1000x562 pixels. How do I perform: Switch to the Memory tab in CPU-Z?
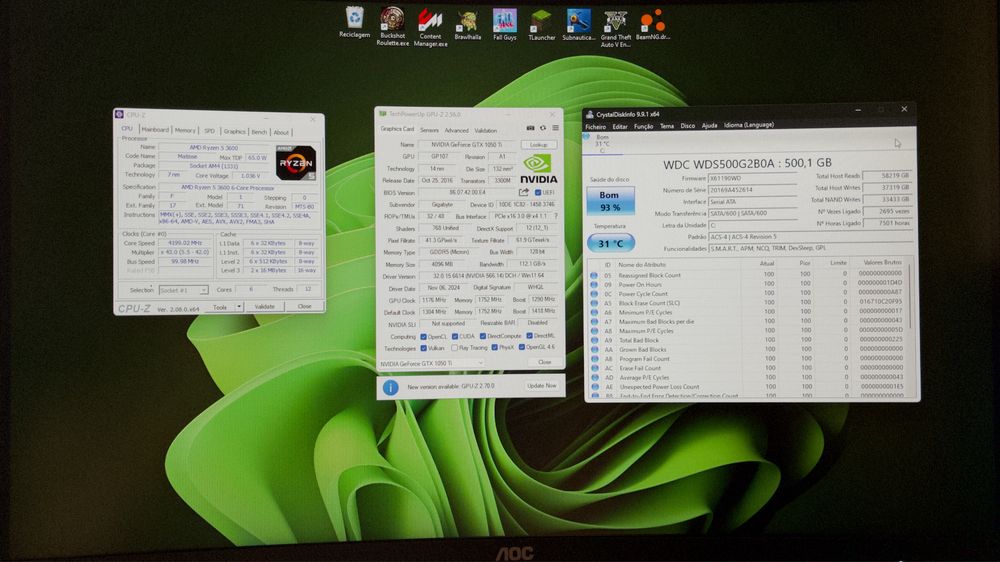(185, 130)
